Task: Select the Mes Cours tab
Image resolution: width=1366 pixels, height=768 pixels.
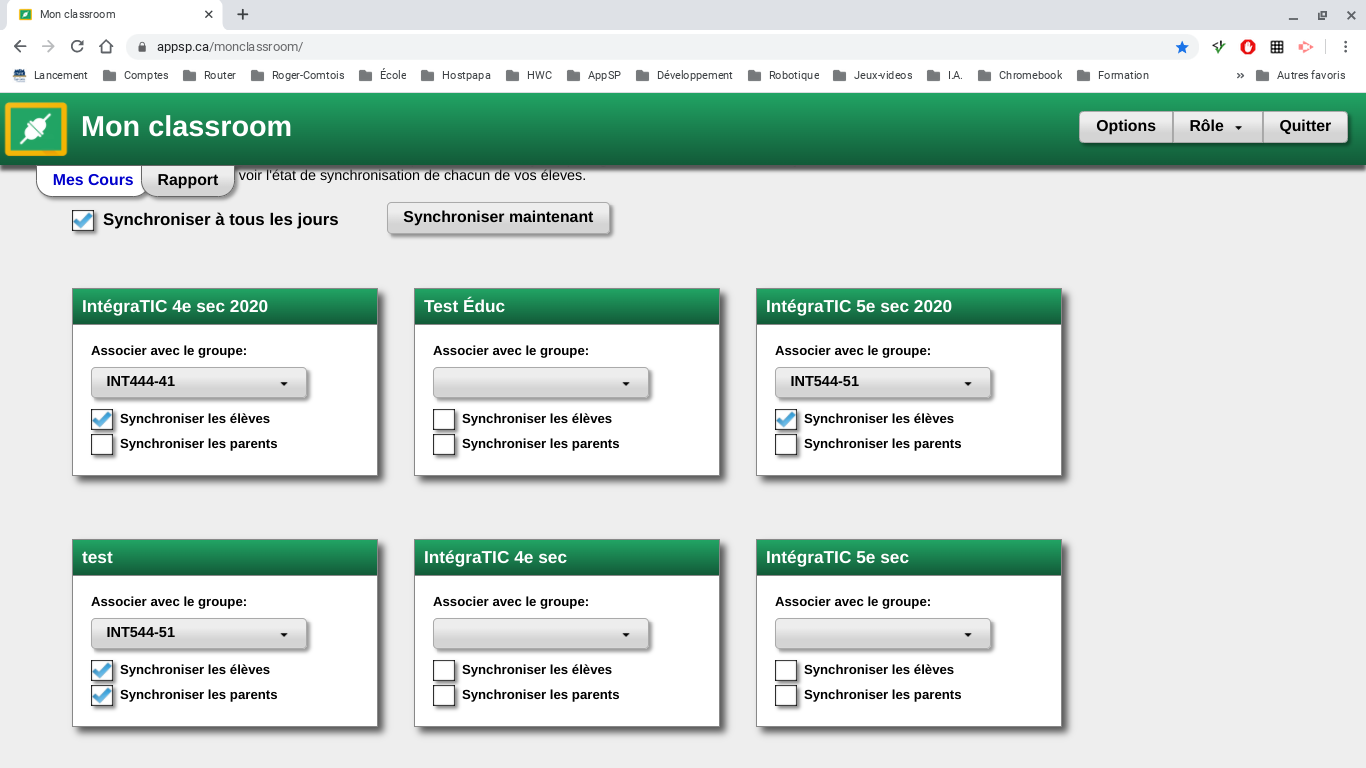Action: click(x=93, y=180)
